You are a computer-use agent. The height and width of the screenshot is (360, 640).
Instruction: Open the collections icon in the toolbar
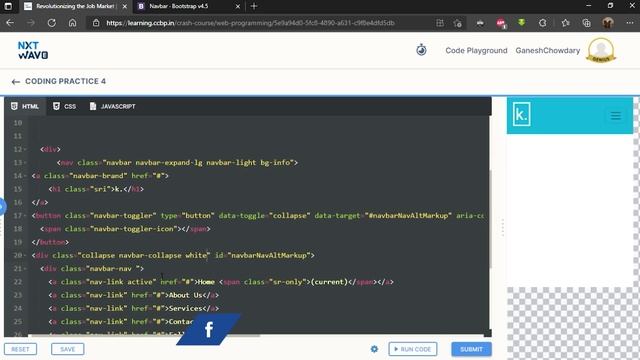(x=587, y=23)
